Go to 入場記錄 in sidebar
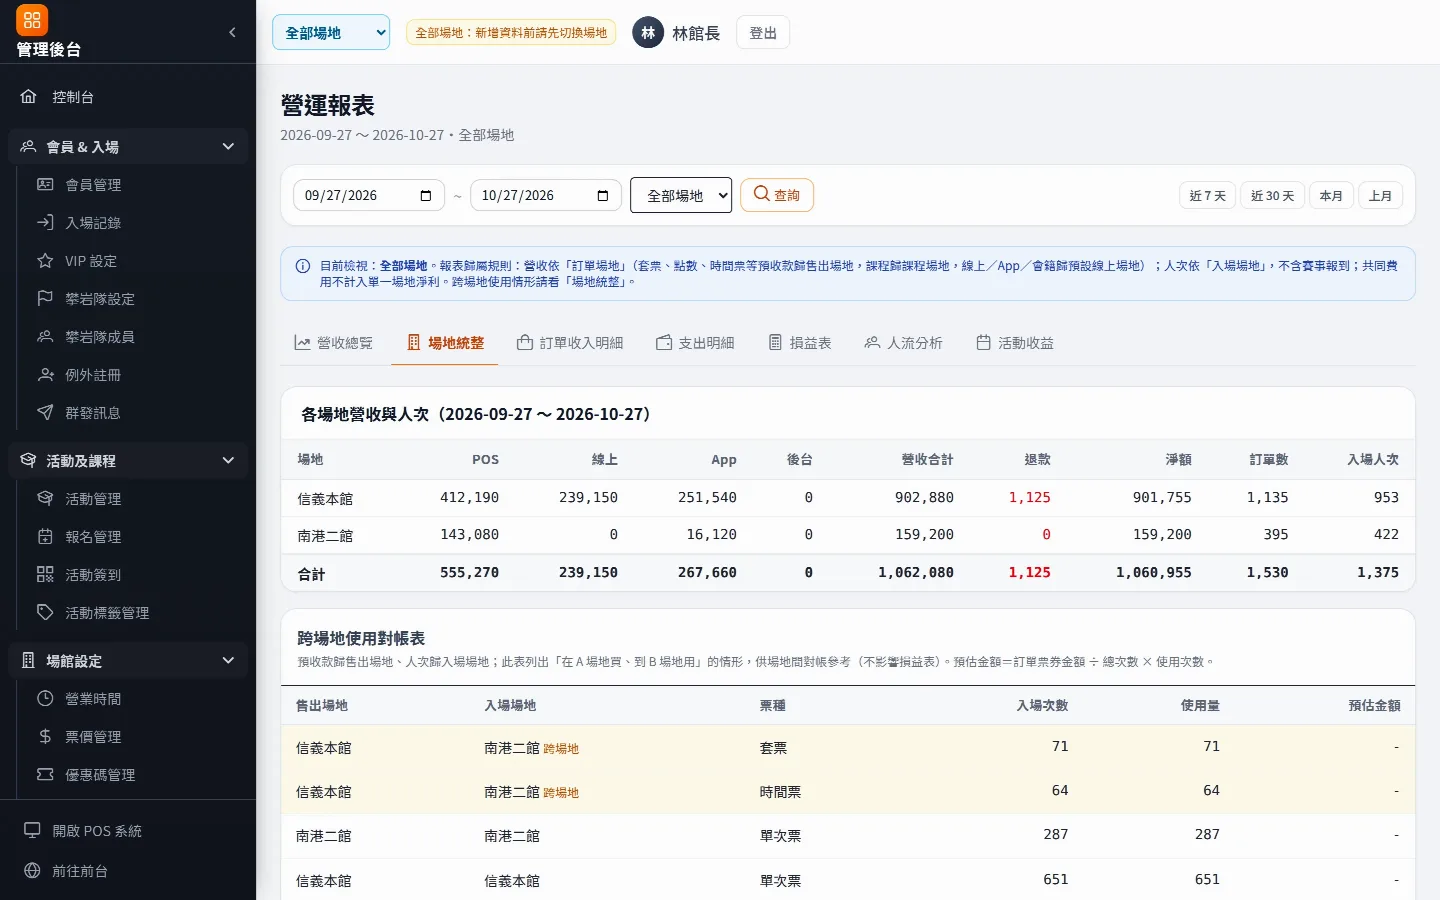This screenshot has height=900, width=1440. [x=134, y=223]
